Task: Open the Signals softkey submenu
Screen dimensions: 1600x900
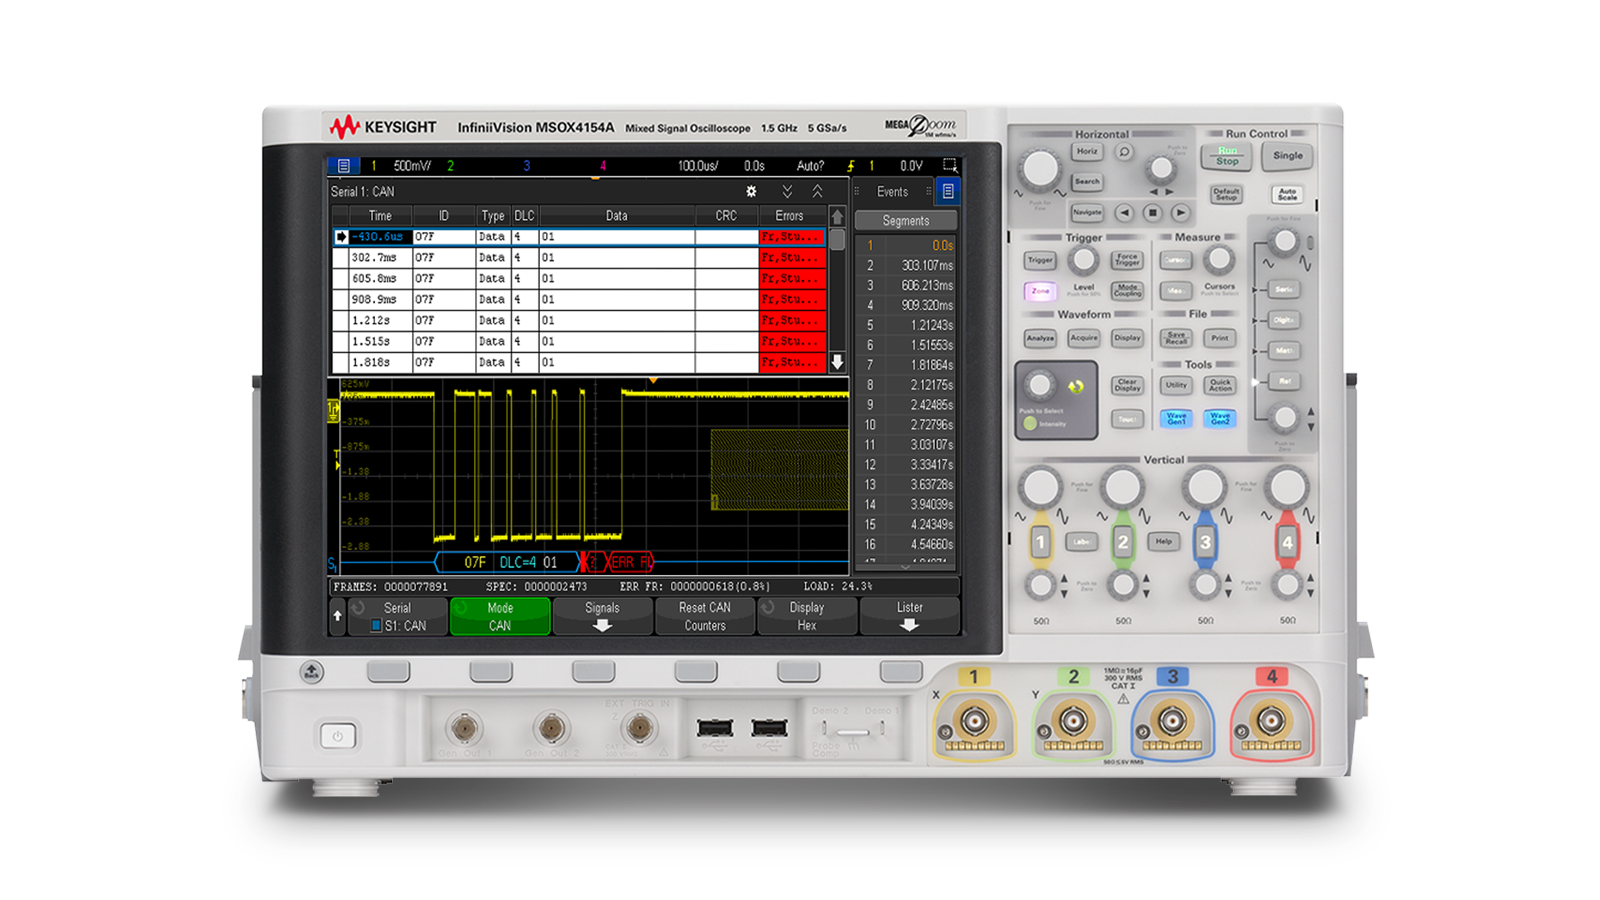Action: point(602,616)
